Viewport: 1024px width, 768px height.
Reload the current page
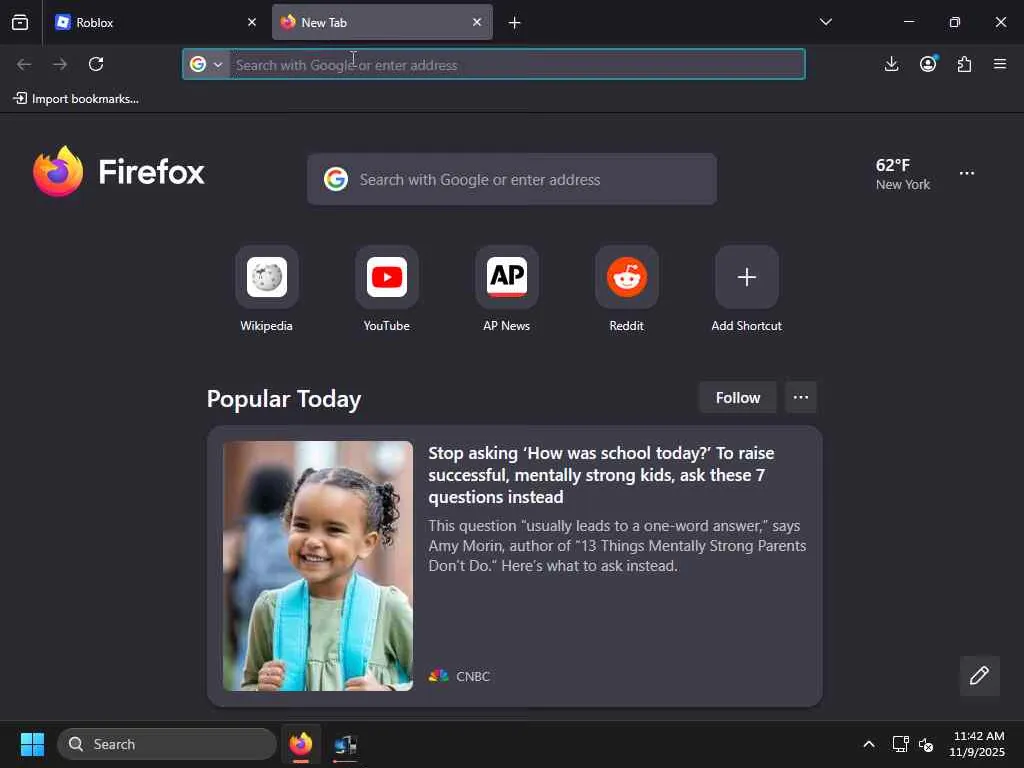pos(96,64)
